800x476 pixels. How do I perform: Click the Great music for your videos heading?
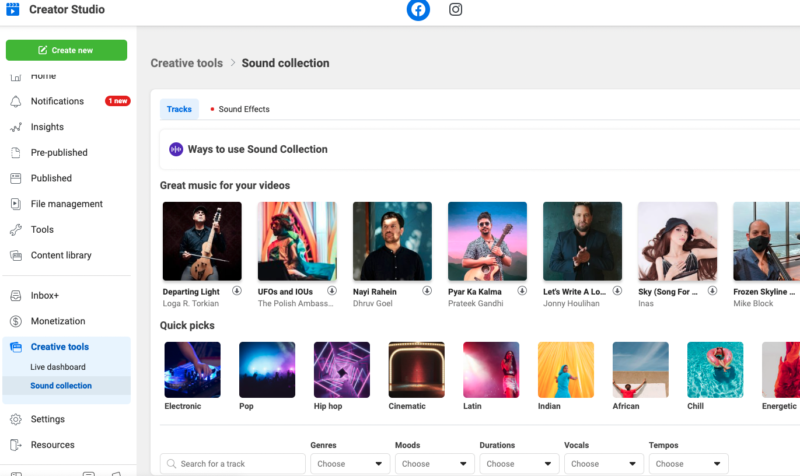click(x=225, y=186)
